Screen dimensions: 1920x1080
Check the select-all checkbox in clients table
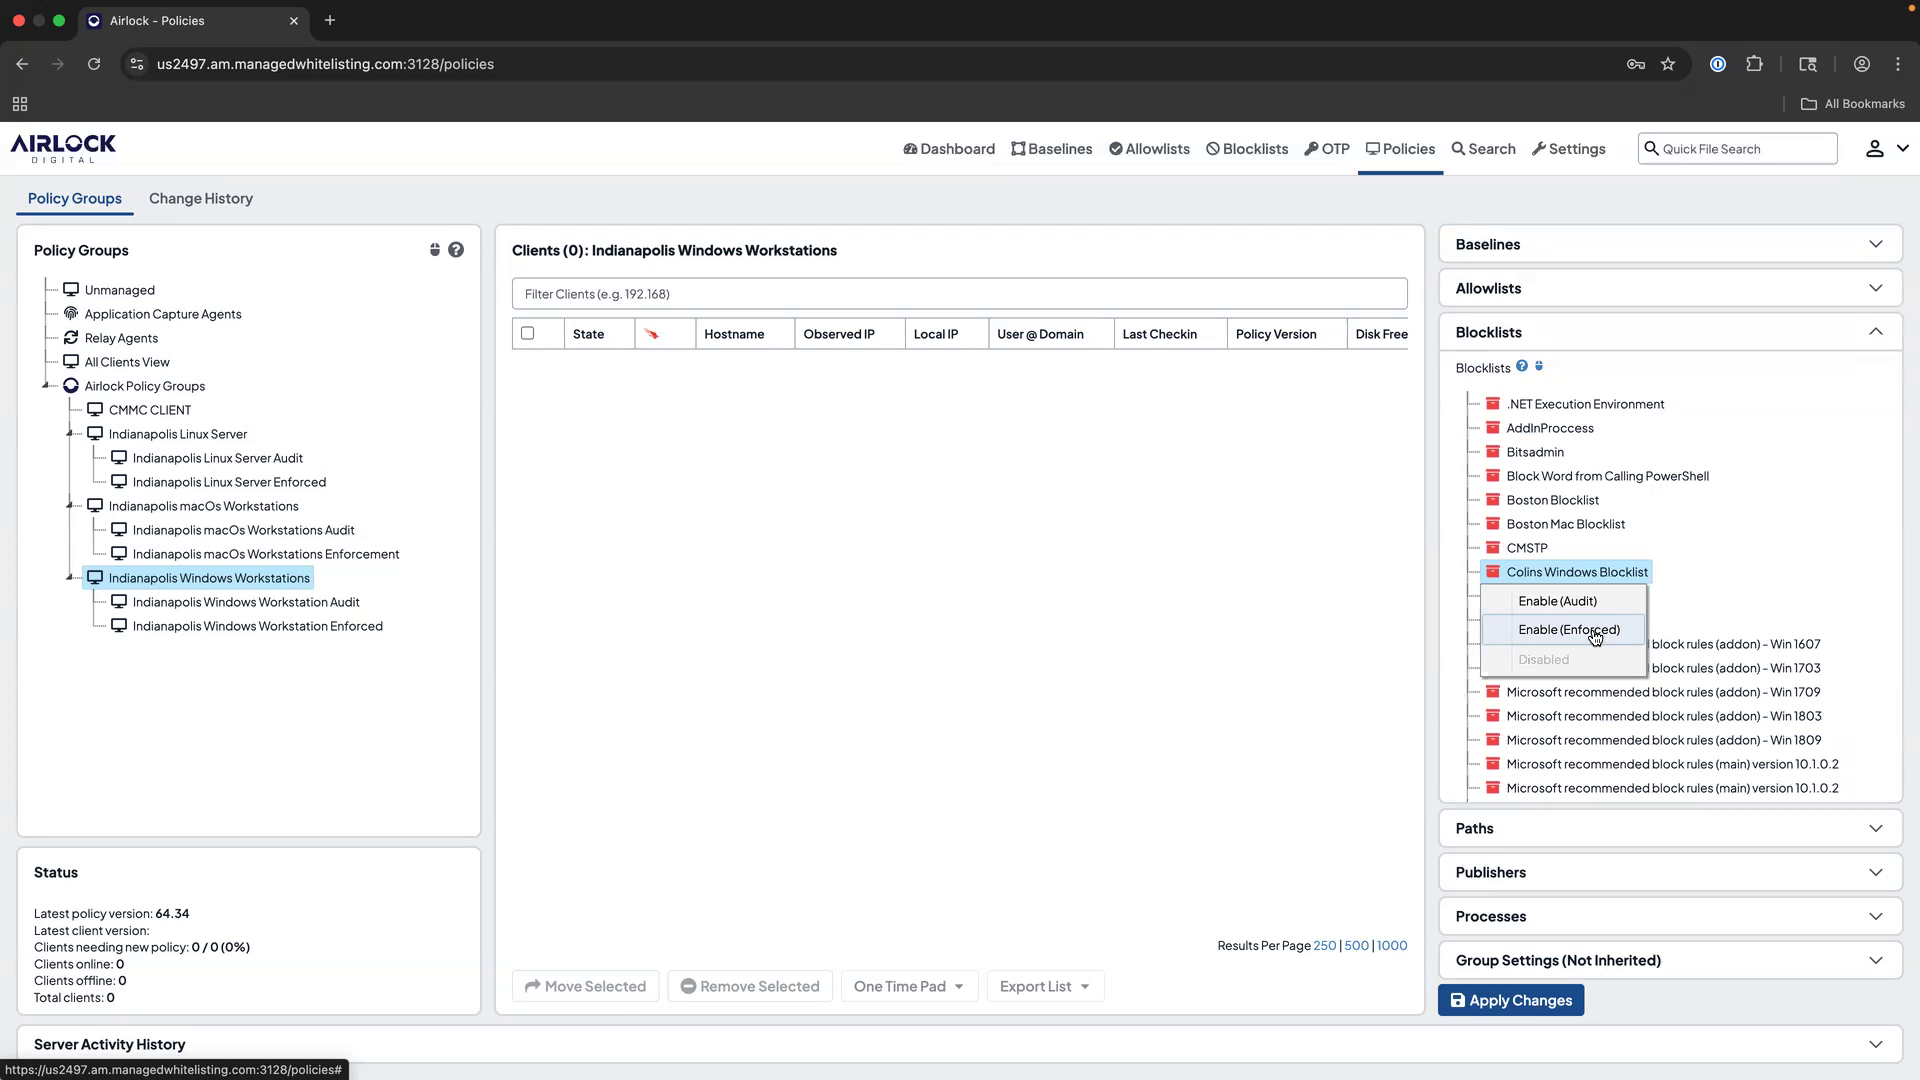tap(528, 333)
